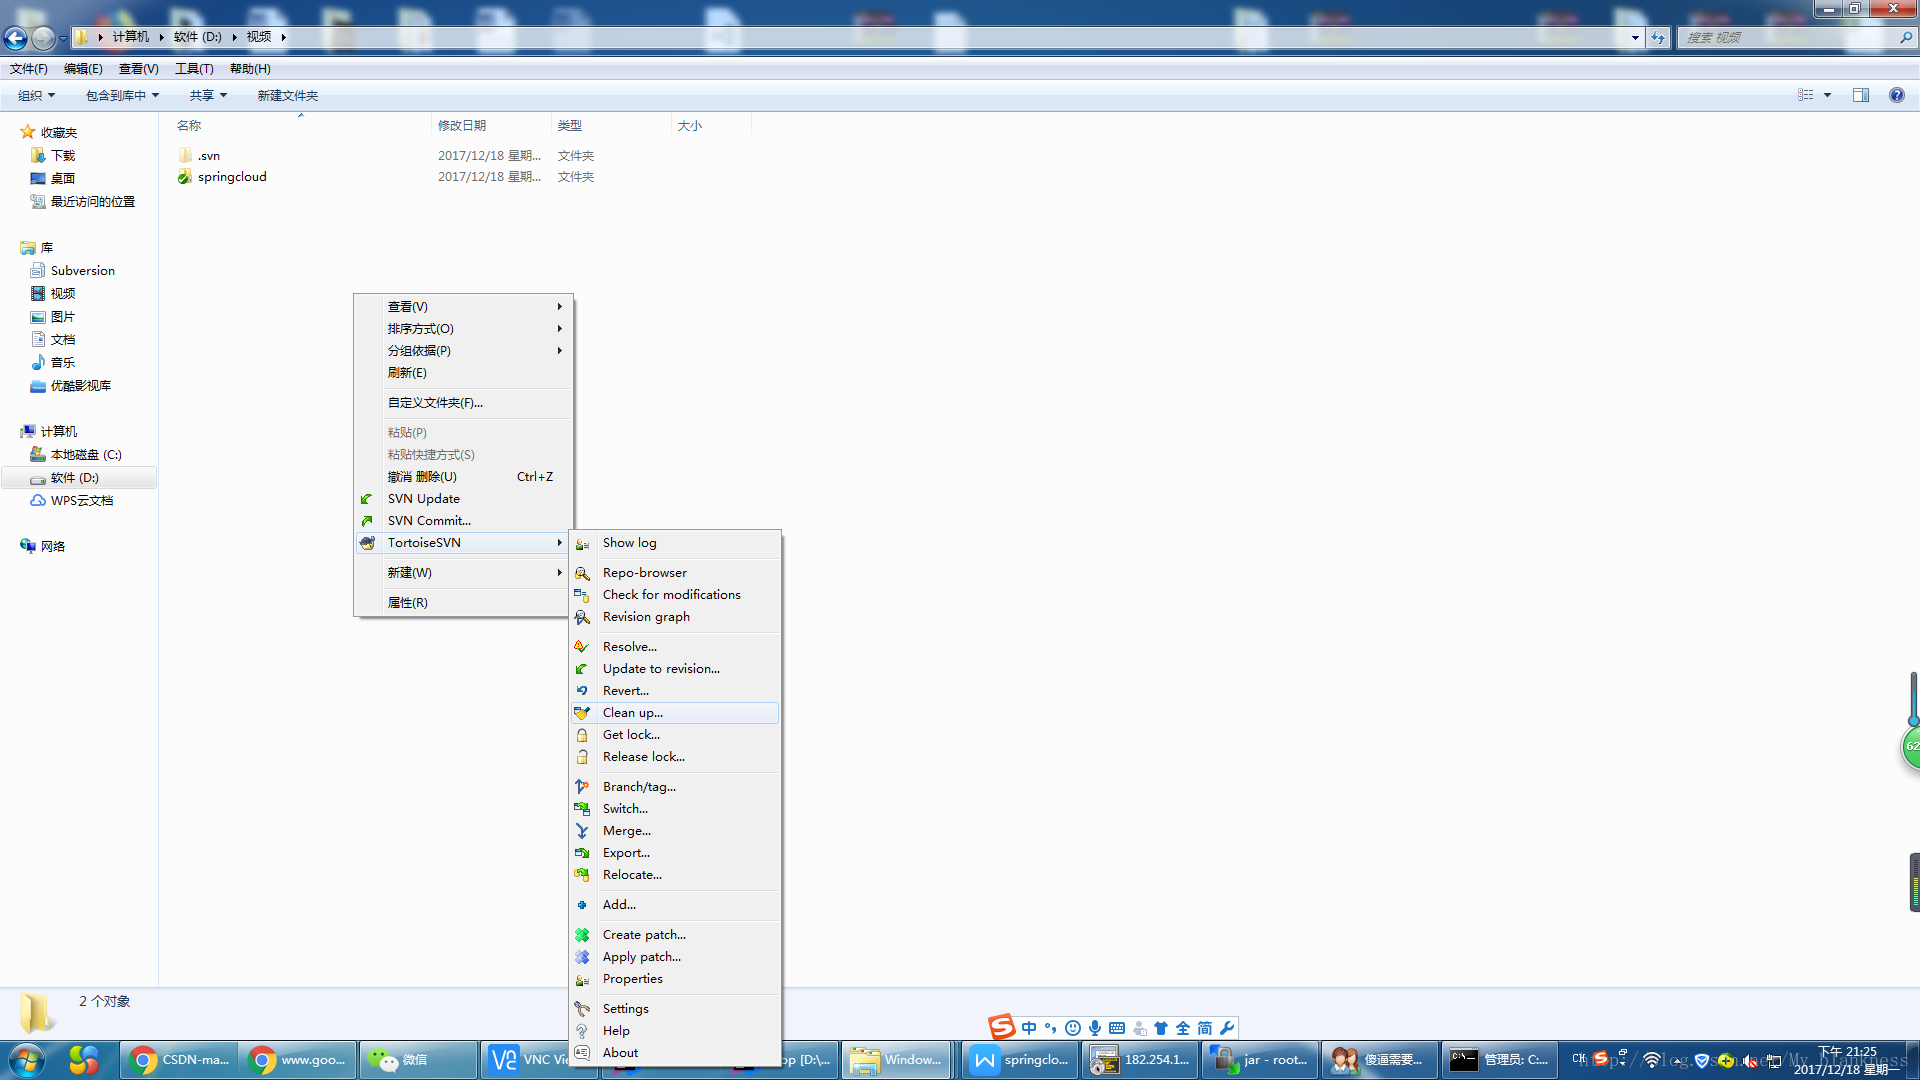1920x1080 pixels.
Task: Click the Revision graph icon
Action: click(x=582, y=617)
